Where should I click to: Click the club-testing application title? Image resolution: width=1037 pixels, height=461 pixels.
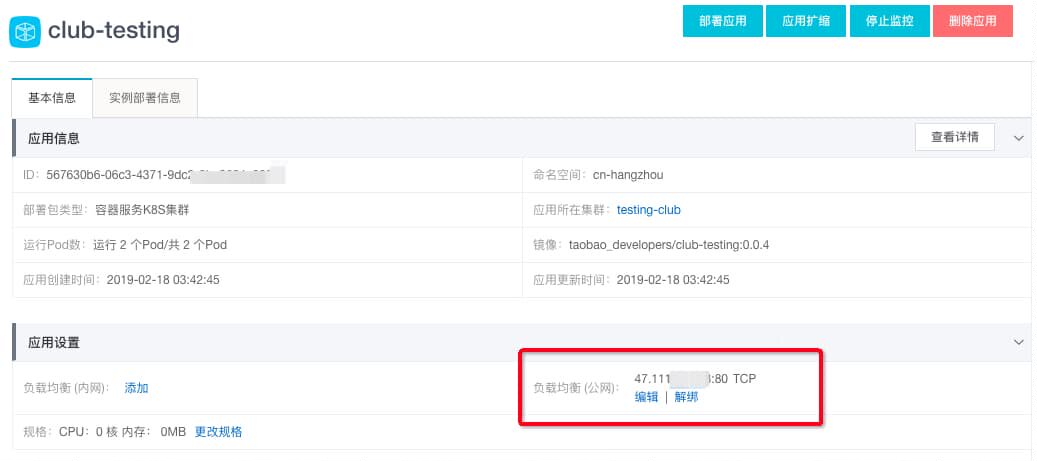[x=113, y=31]
